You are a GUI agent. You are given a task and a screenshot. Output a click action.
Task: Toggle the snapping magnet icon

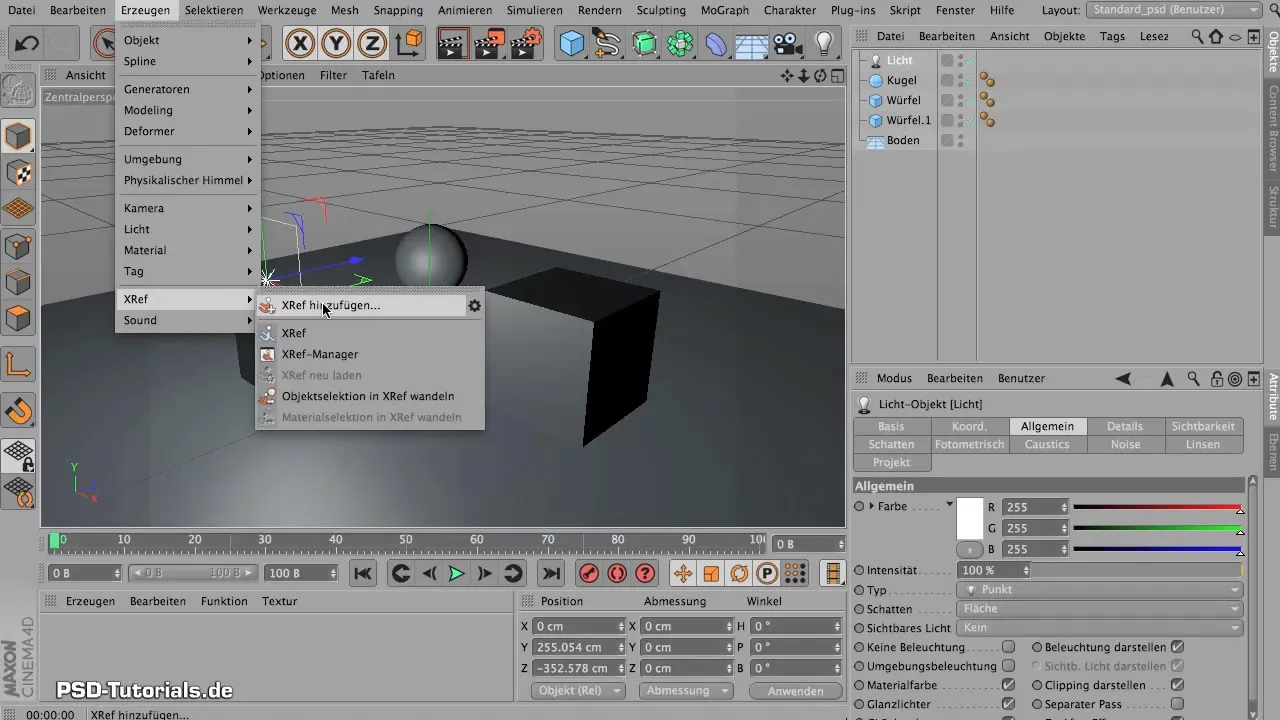coord(20,410)
